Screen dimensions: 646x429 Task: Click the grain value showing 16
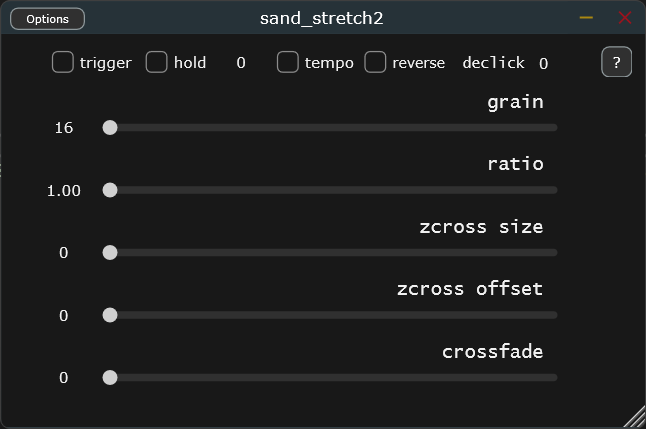pos(64,128)
